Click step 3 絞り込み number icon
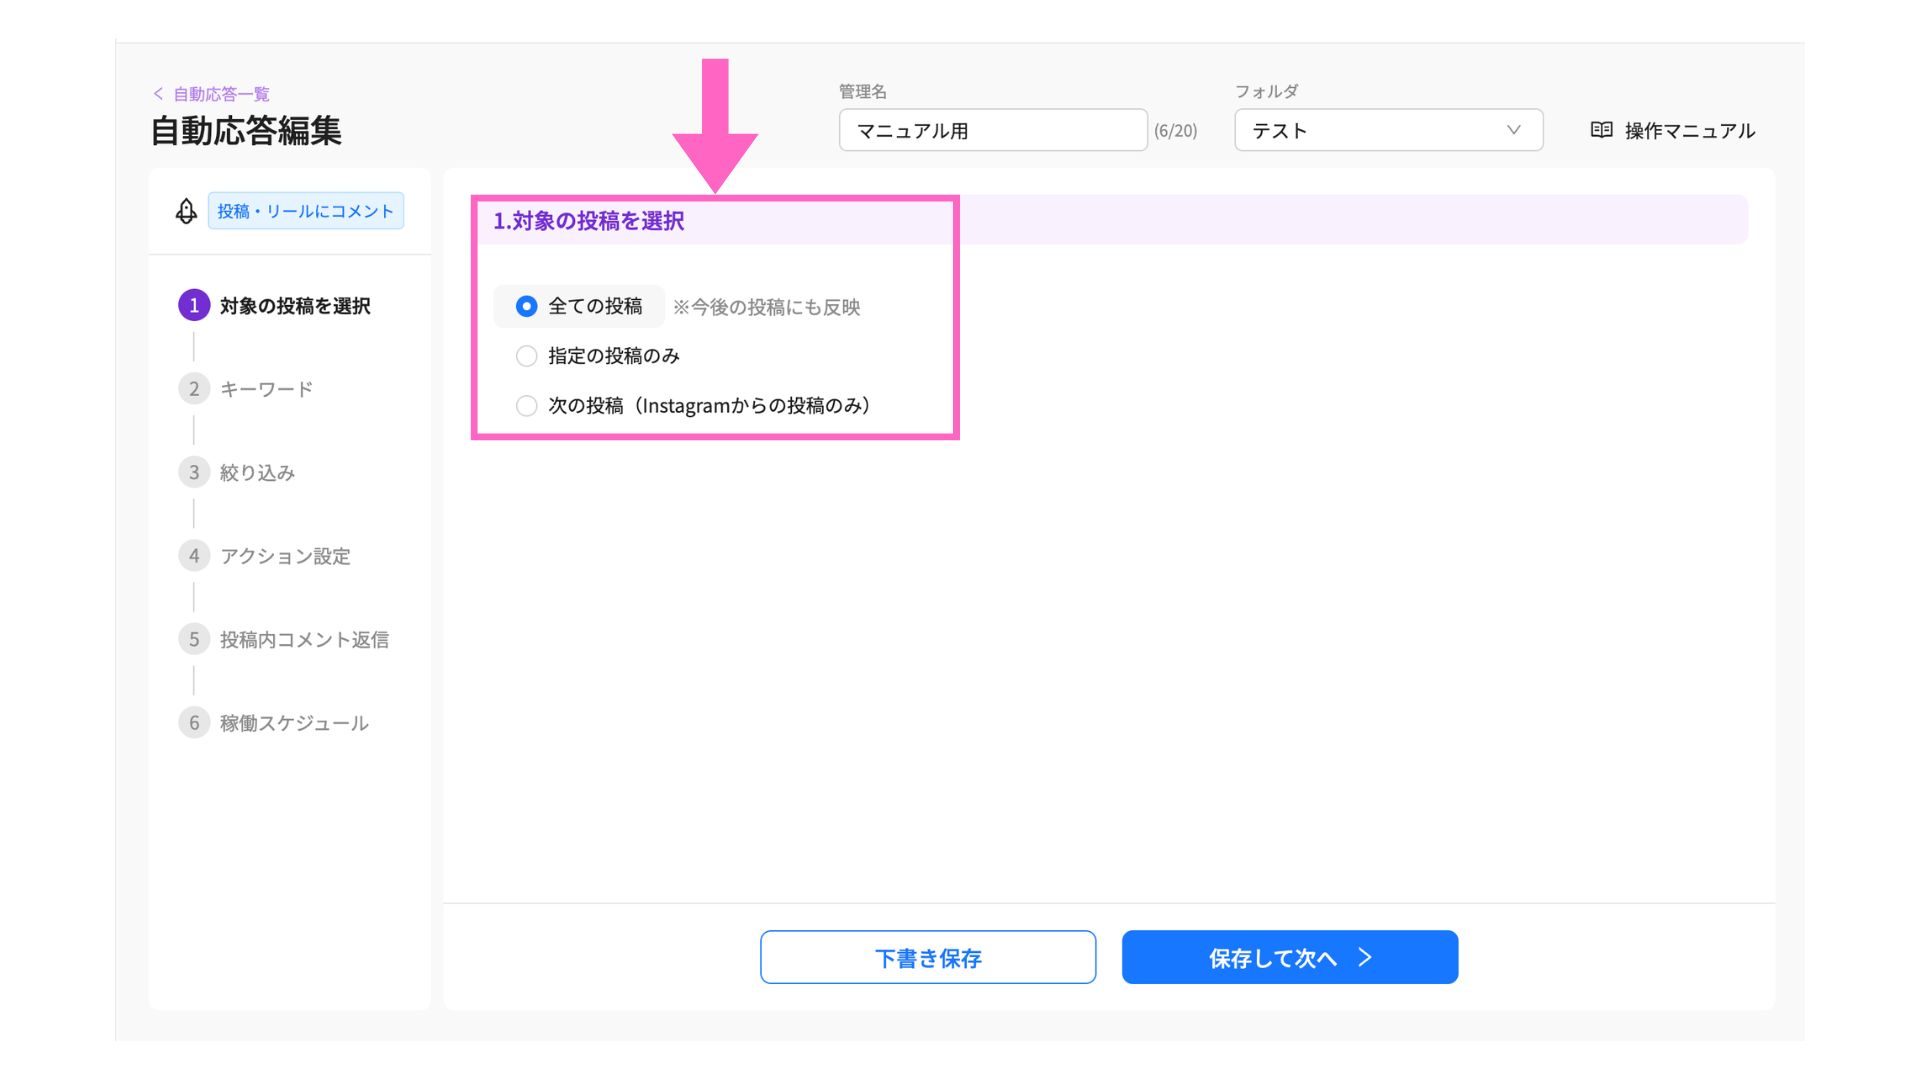This screenshot has height=1080, width=1920. coord(194,472)
